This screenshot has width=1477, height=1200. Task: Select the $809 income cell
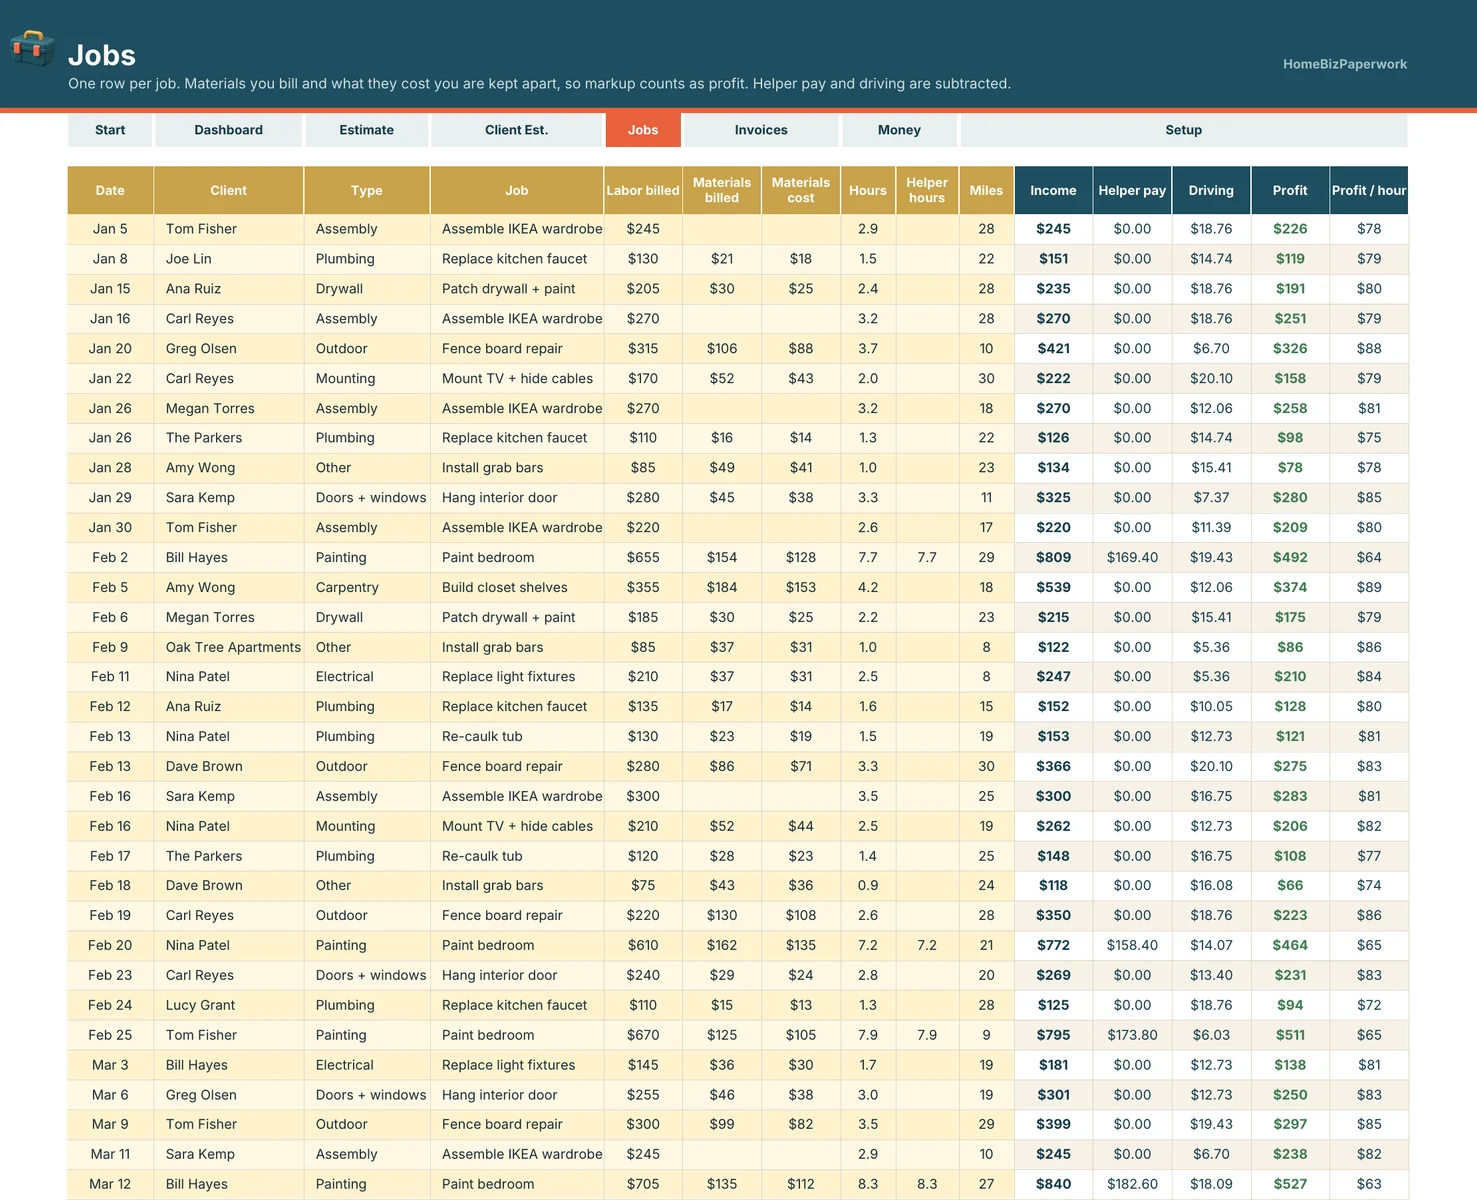tap(1054, 557)
